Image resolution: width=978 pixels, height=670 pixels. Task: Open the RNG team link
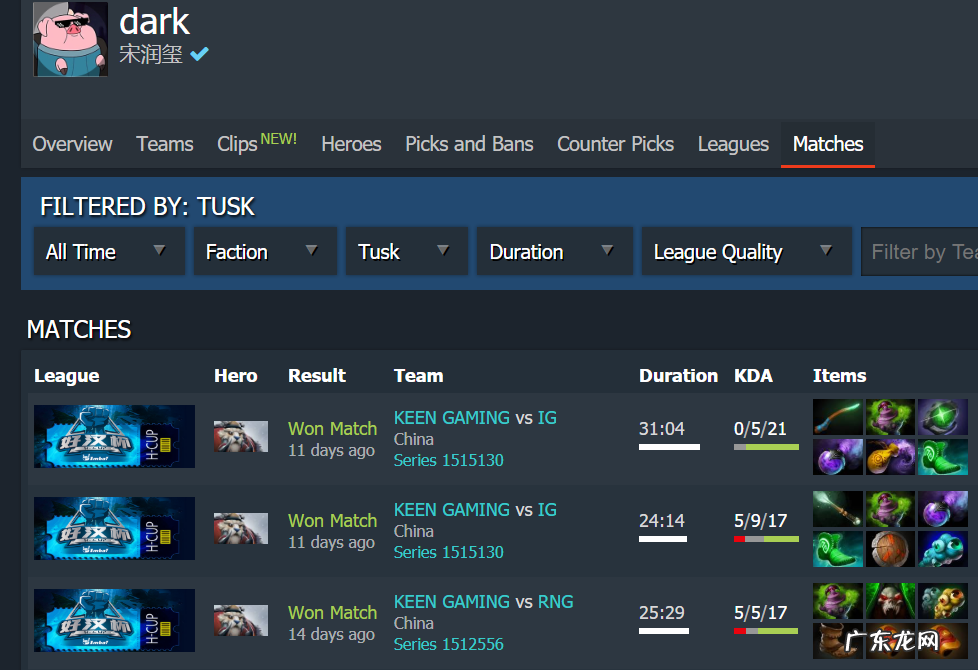point(555,601)
